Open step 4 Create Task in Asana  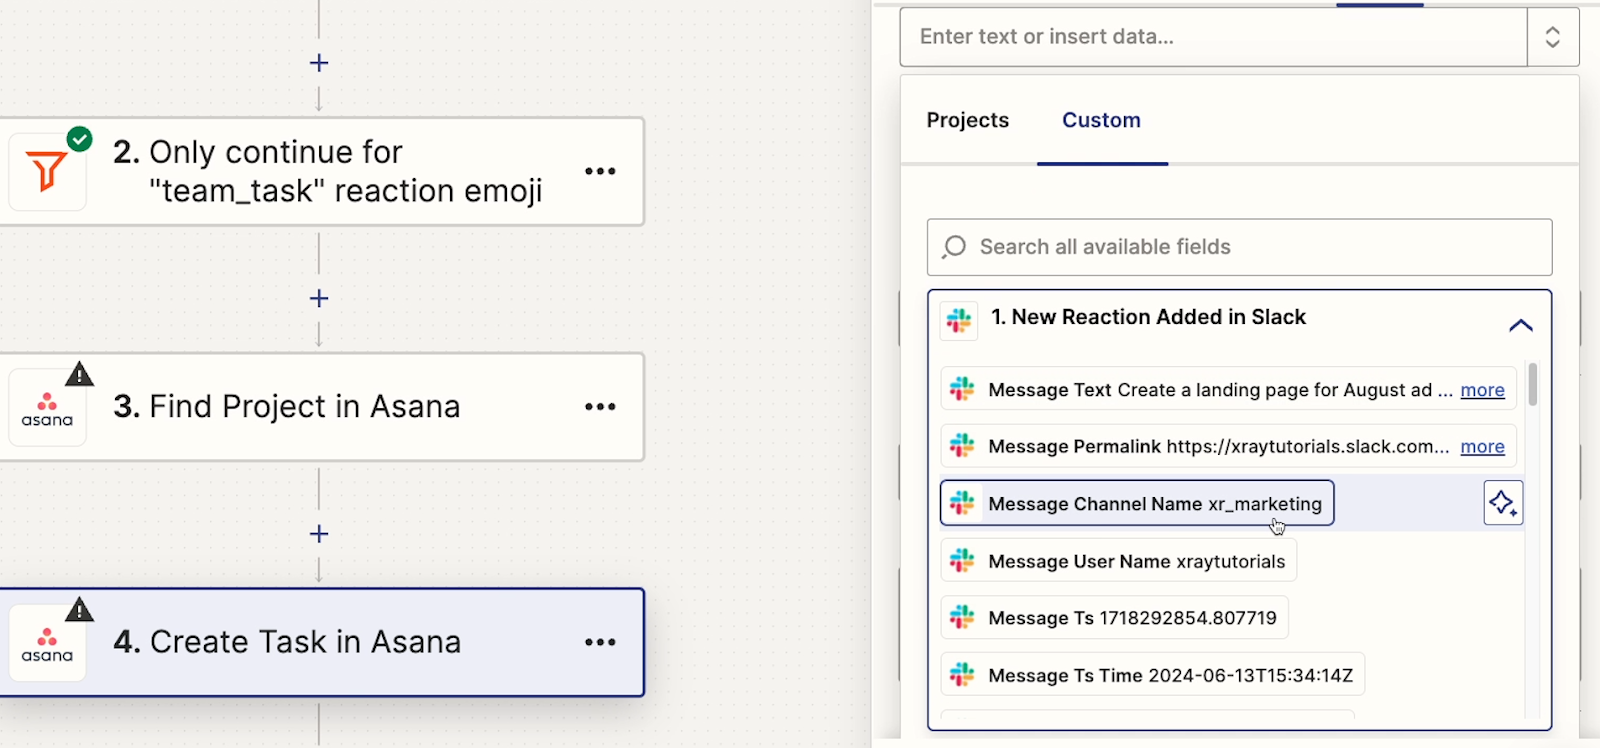[322, 642]
